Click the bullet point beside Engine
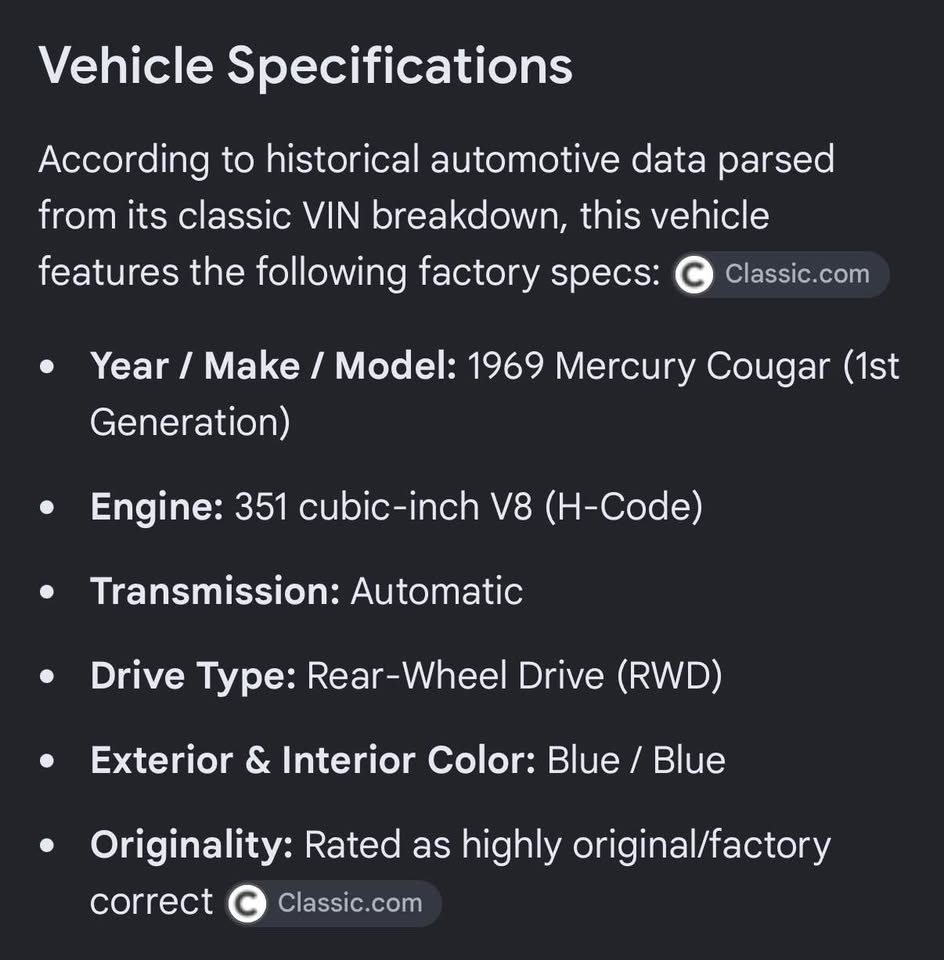 coord(47,508)
